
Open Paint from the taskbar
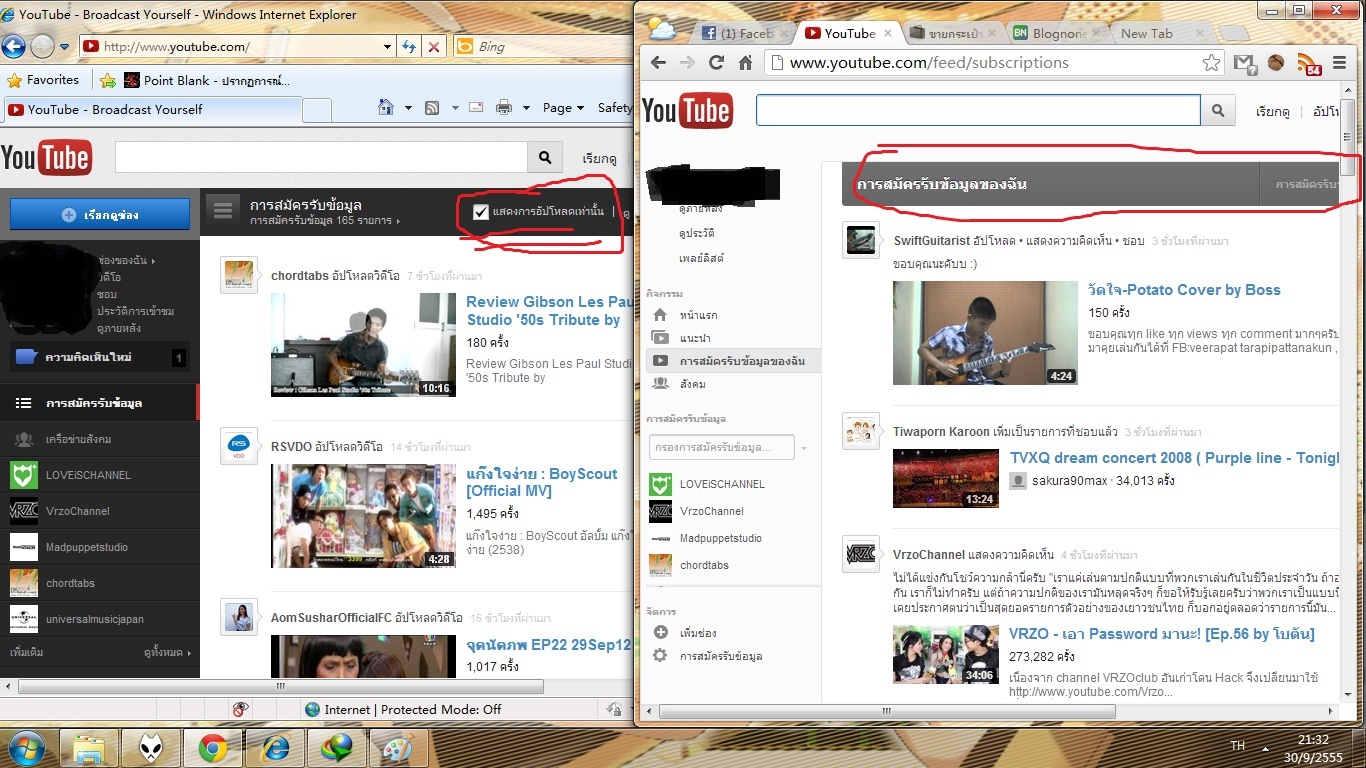[x=399, y=748]
